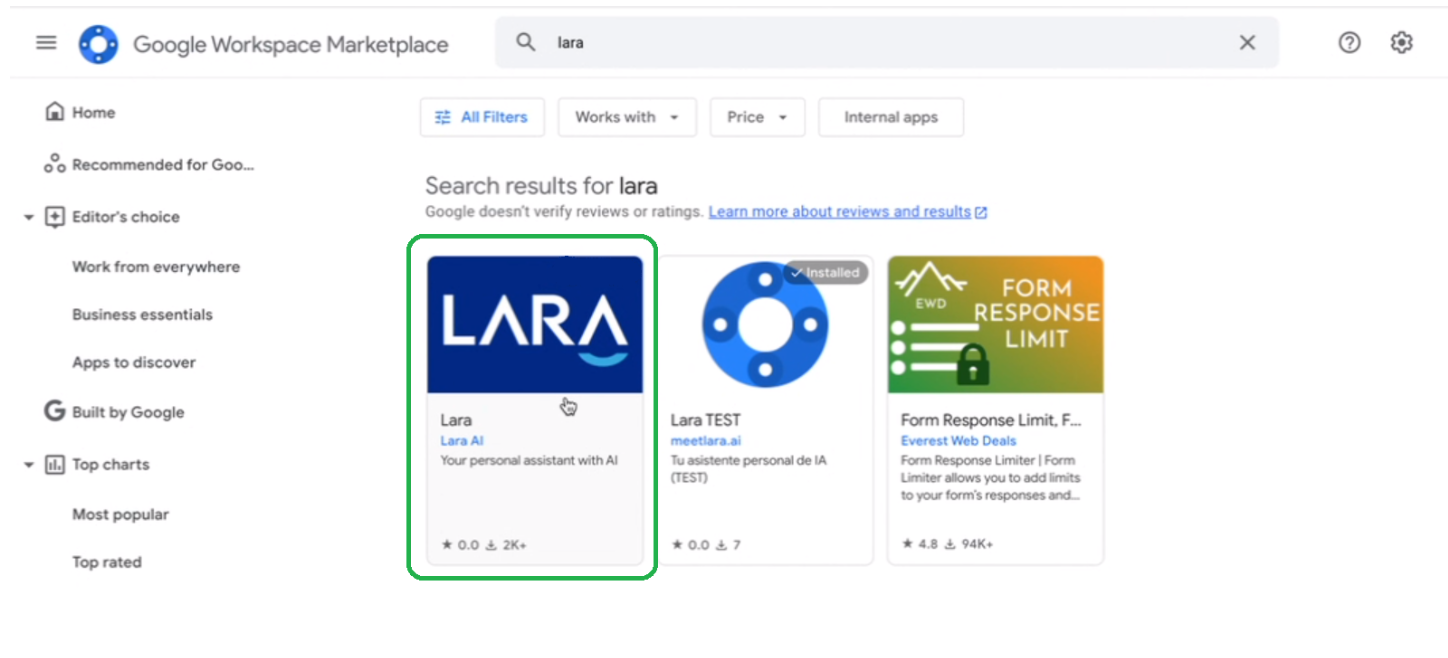Click the Home house icon
The image size is (1448, 658).
(55, 112)
